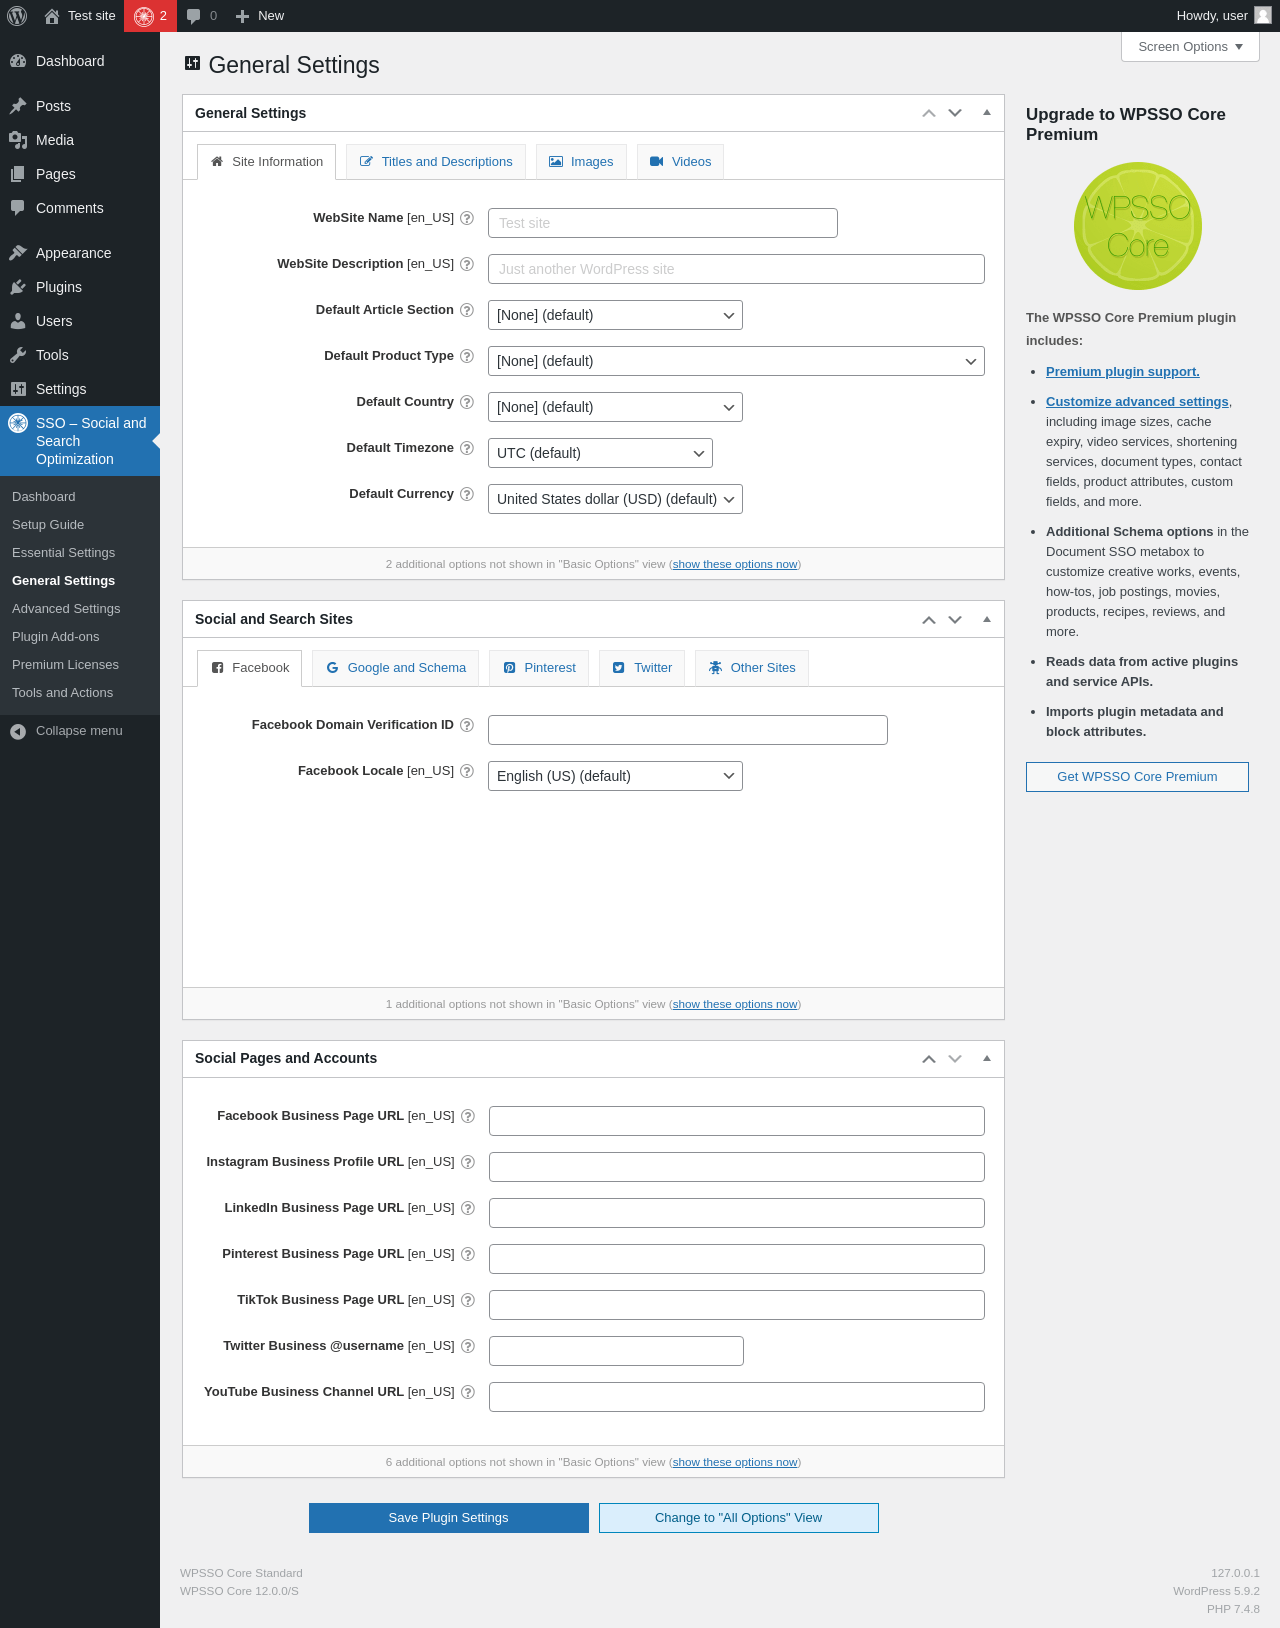The width and height of the screenshot is (1280, 1628).
Task: Show 6 additional Social Pages options
Action: 735,1463
